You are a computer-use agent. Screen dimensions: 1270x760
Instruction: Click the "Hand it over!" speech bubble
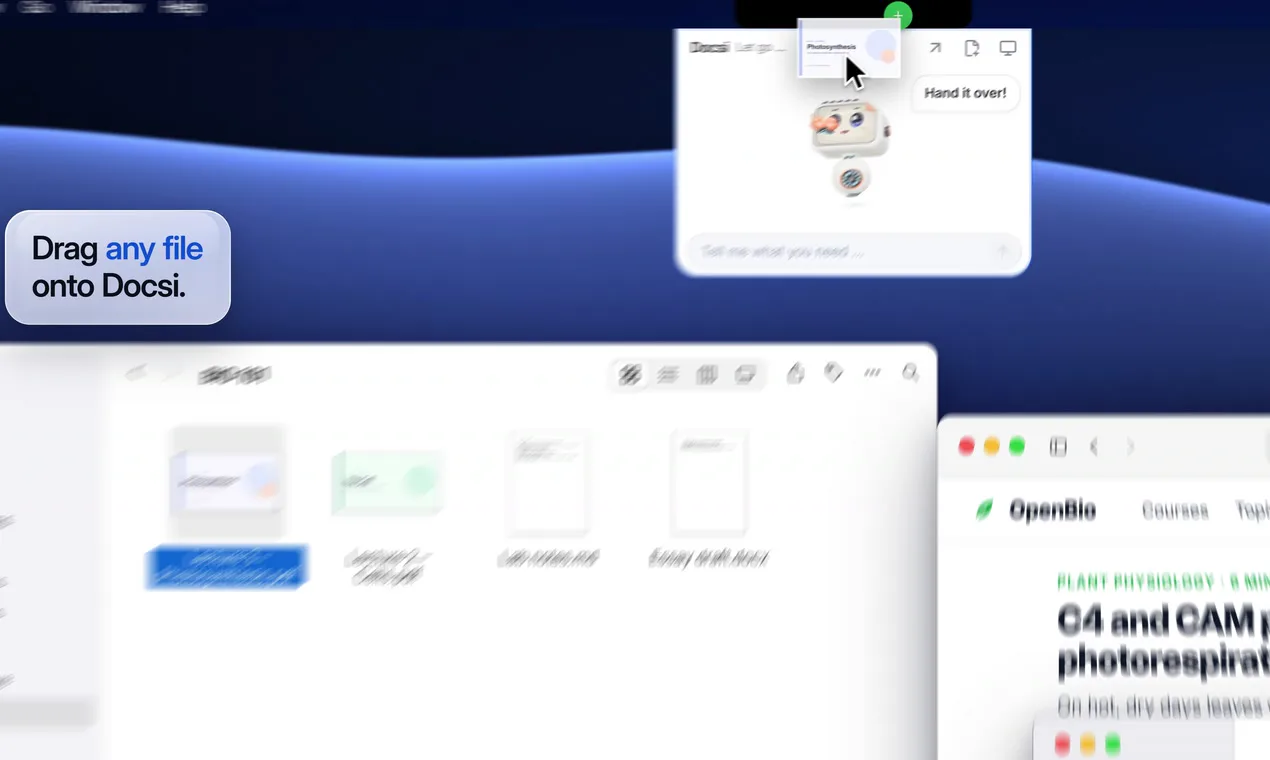tap(965, 93)
